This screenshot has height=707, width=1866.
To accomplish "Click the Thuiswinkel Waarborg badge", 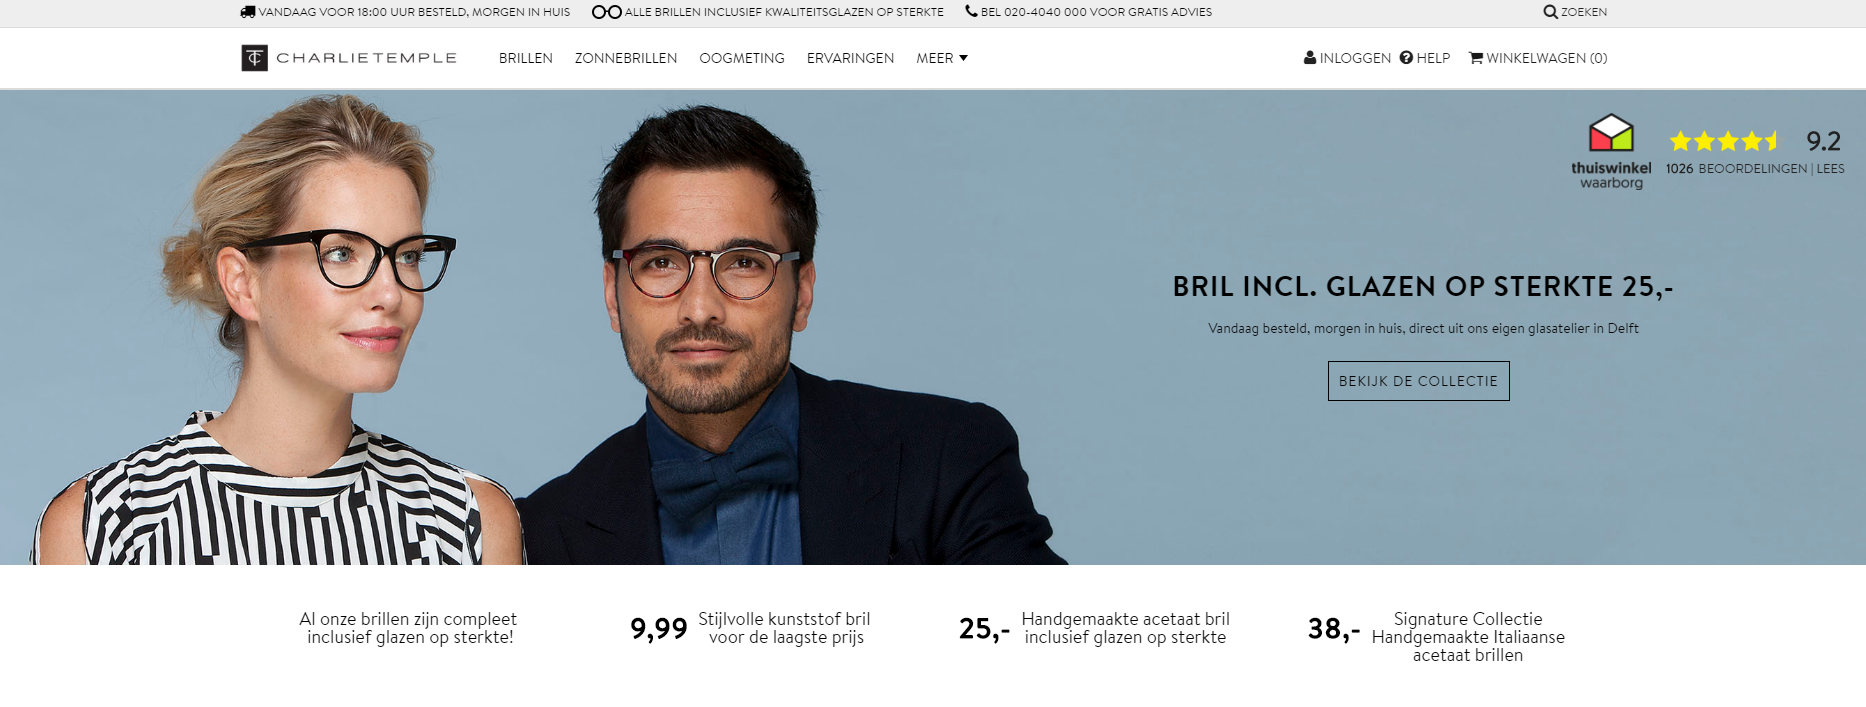I will (1611, 152).
